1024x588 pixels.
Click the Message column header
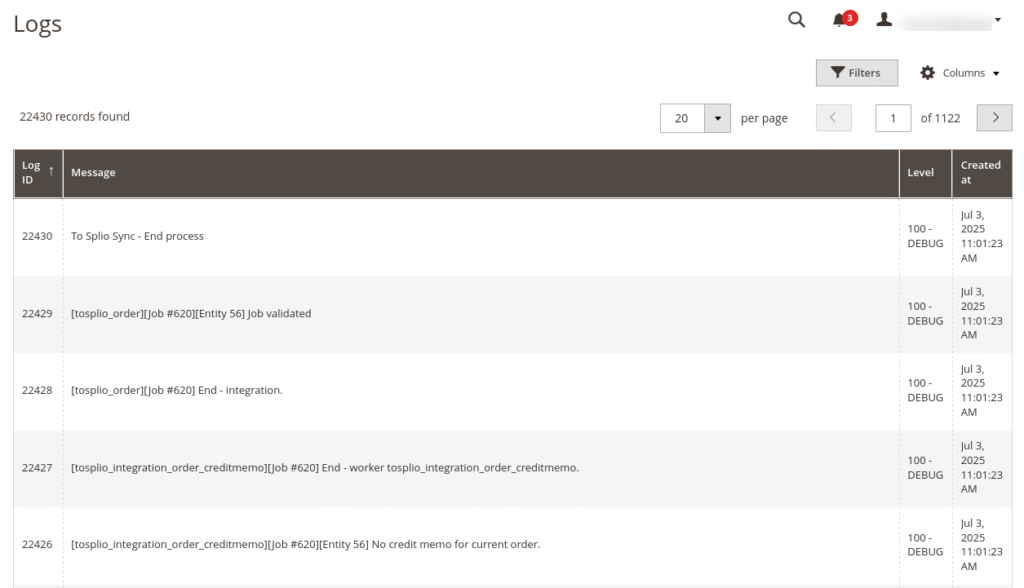coord(93,172)
